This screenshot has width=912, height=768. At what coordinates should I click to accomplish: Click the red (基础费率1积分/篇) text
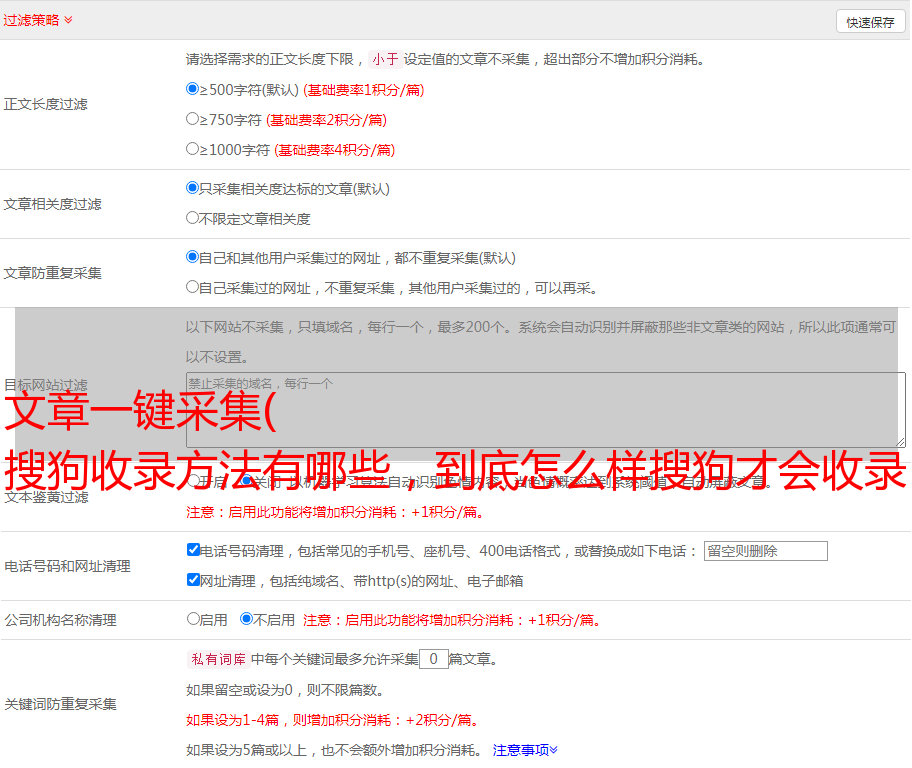(364, 90)
